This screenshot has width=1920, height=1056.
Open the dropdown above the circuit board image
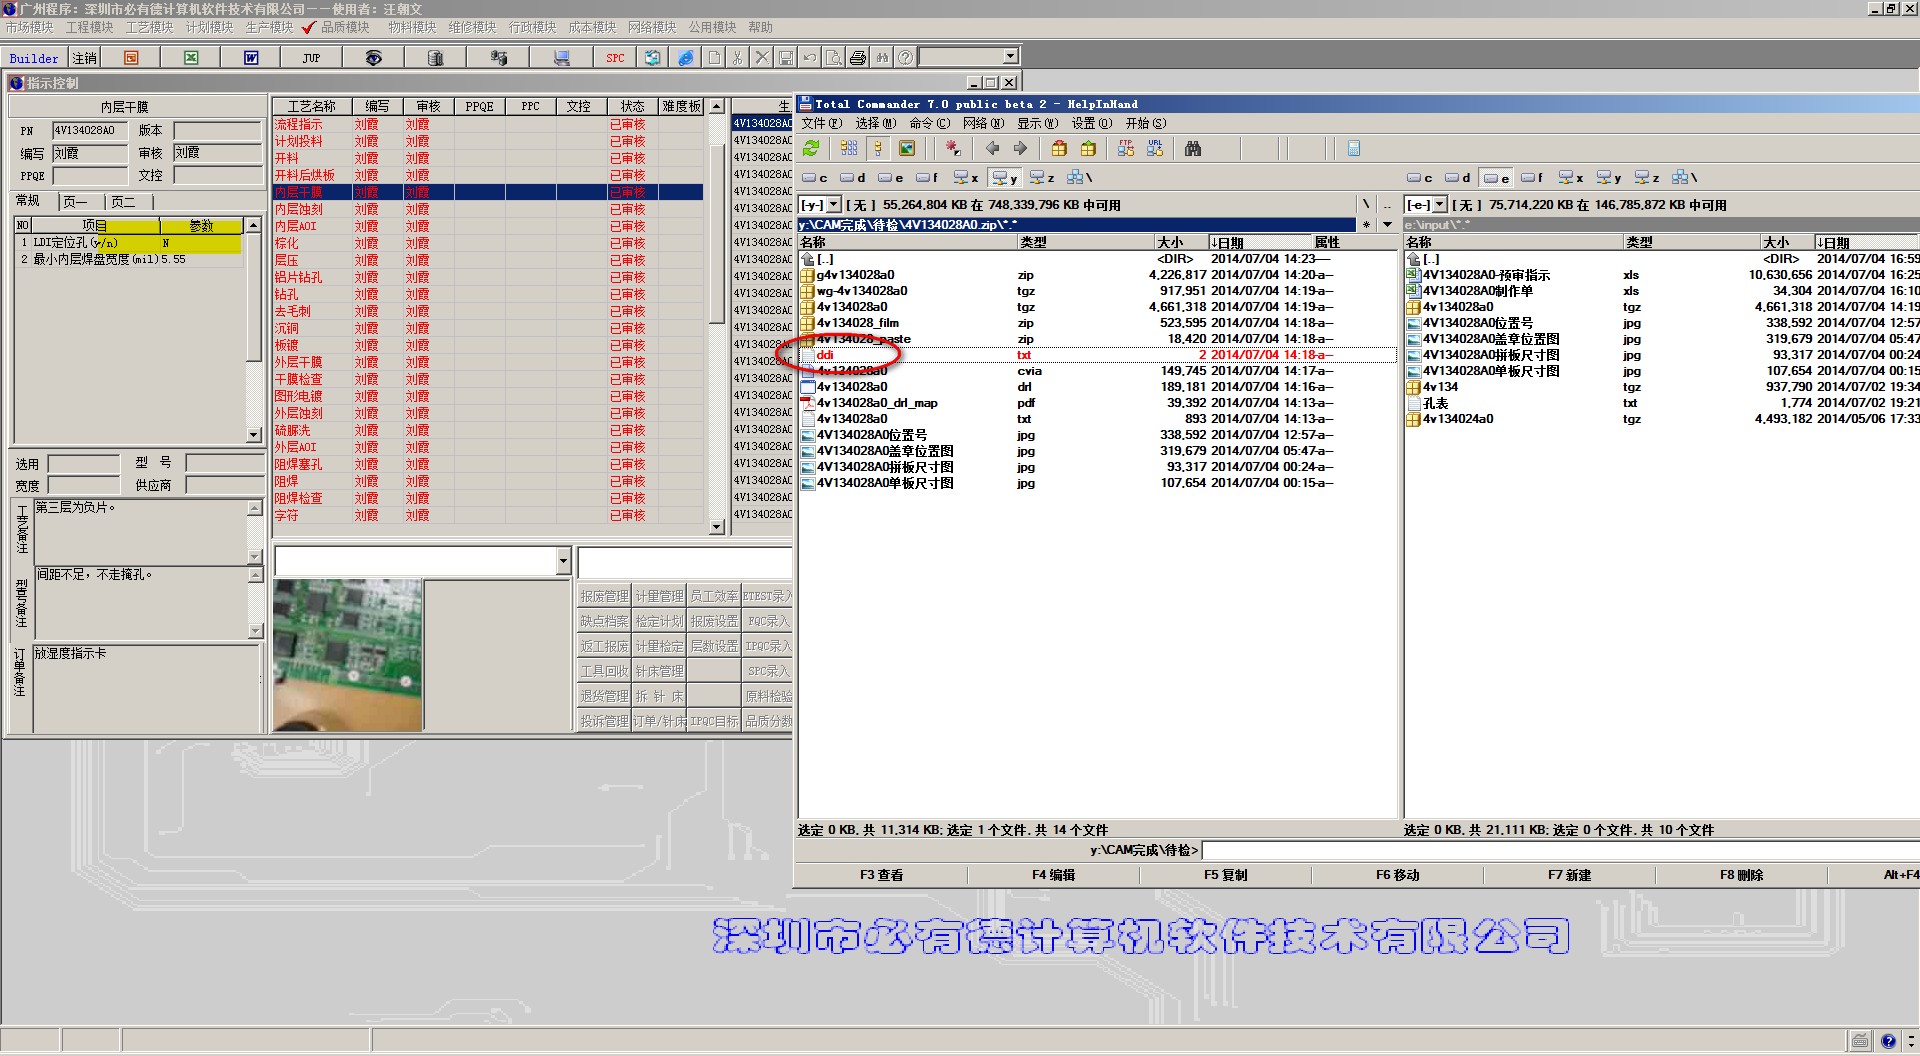563,561
